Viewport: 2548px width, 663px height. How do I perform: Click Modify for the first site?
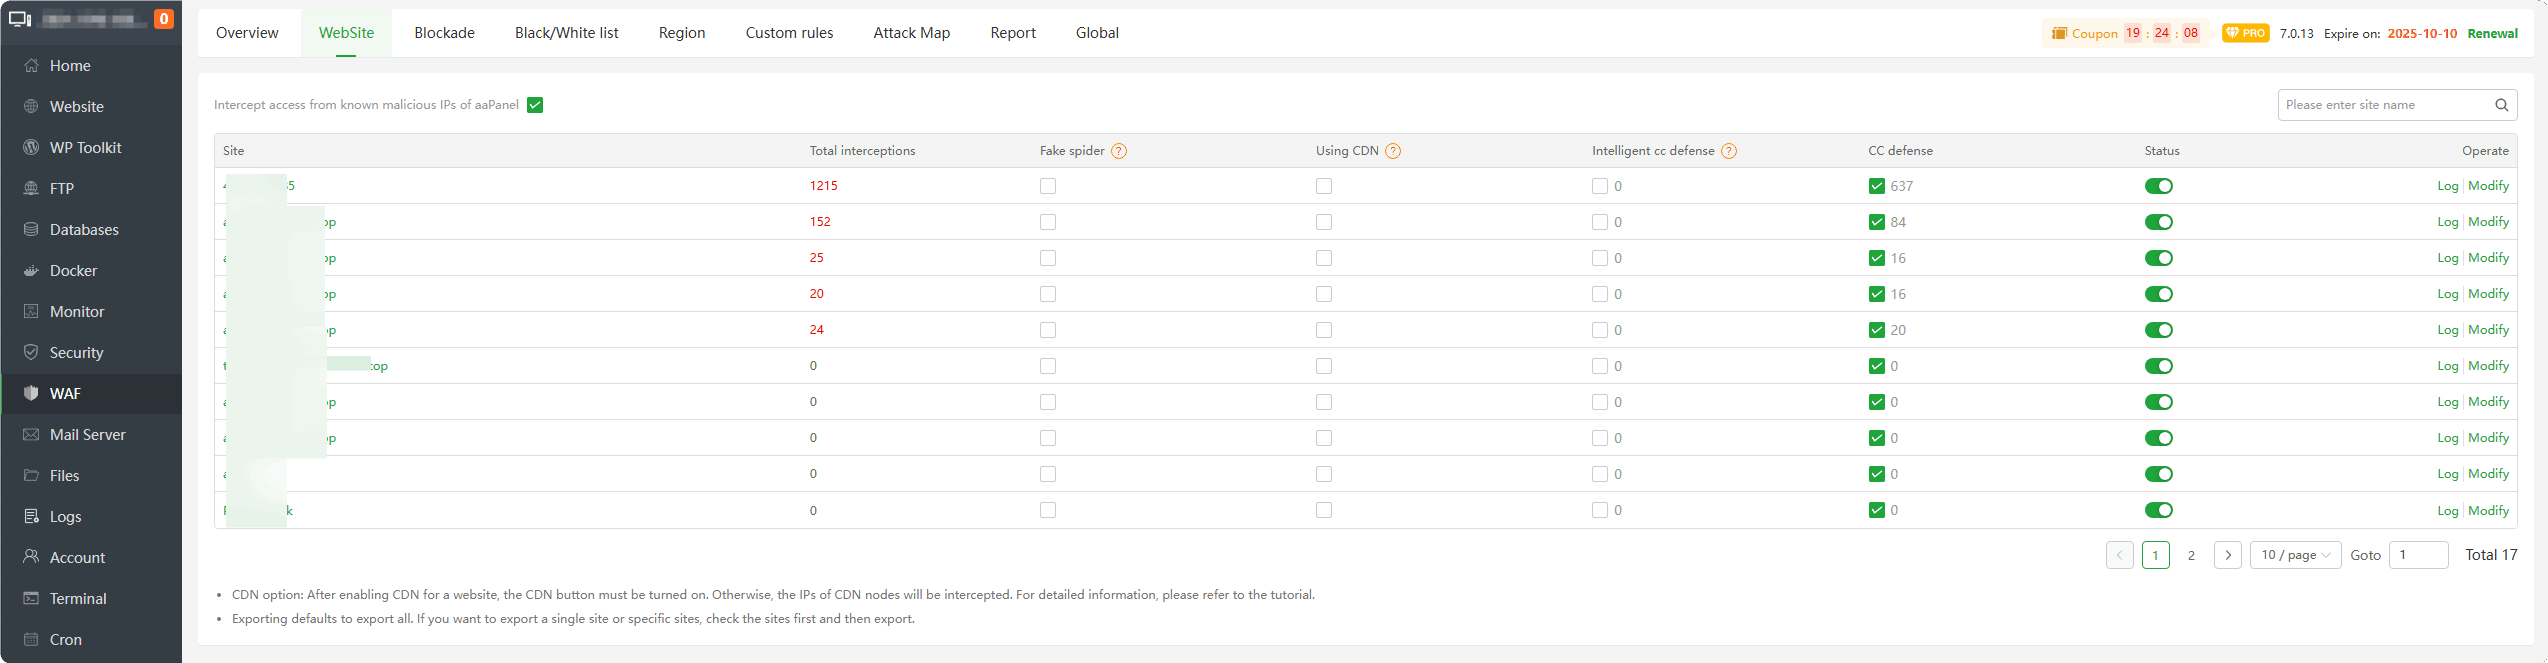(2488, 186)
